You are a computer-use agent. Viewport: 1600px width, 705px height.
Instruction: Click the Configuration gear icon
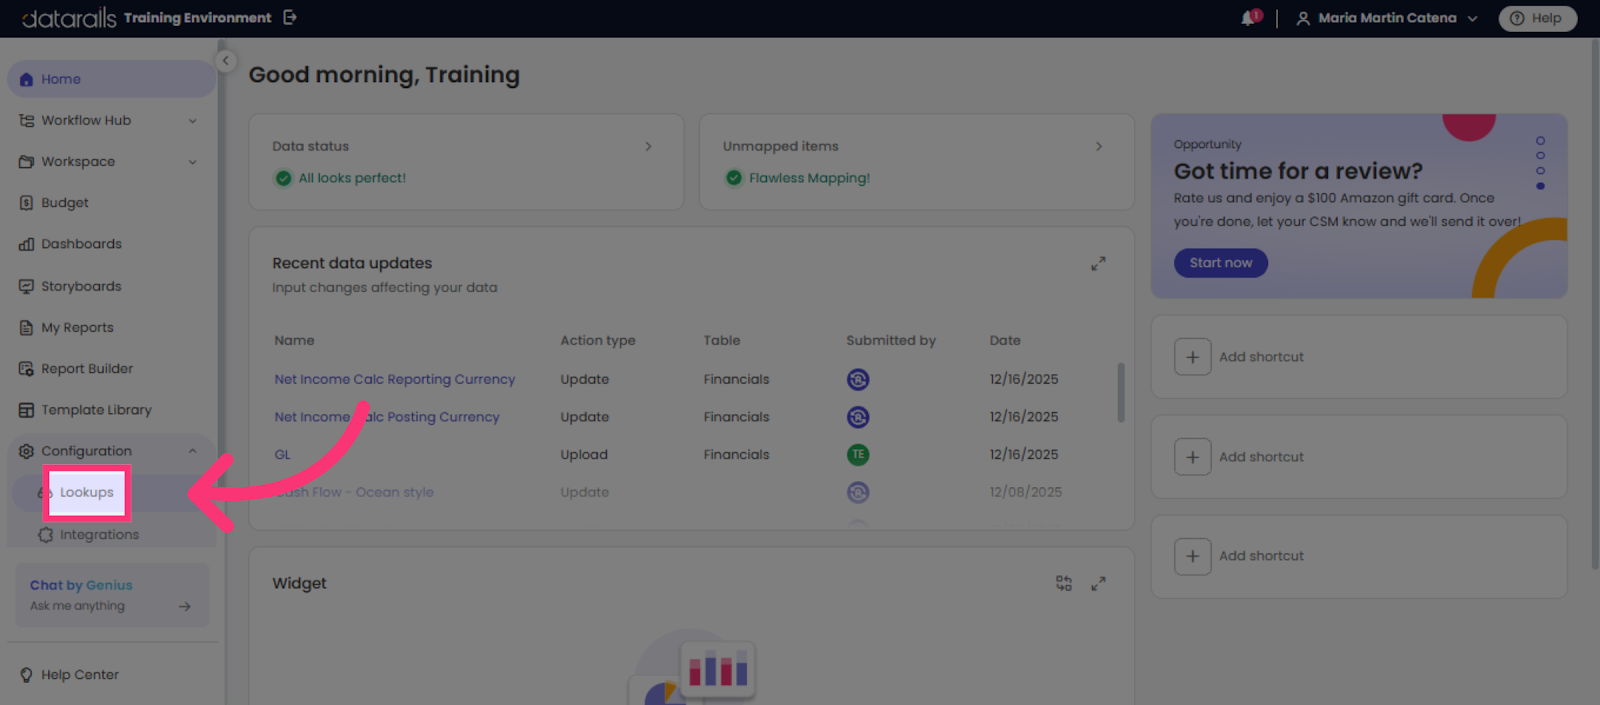click(26, 451)
